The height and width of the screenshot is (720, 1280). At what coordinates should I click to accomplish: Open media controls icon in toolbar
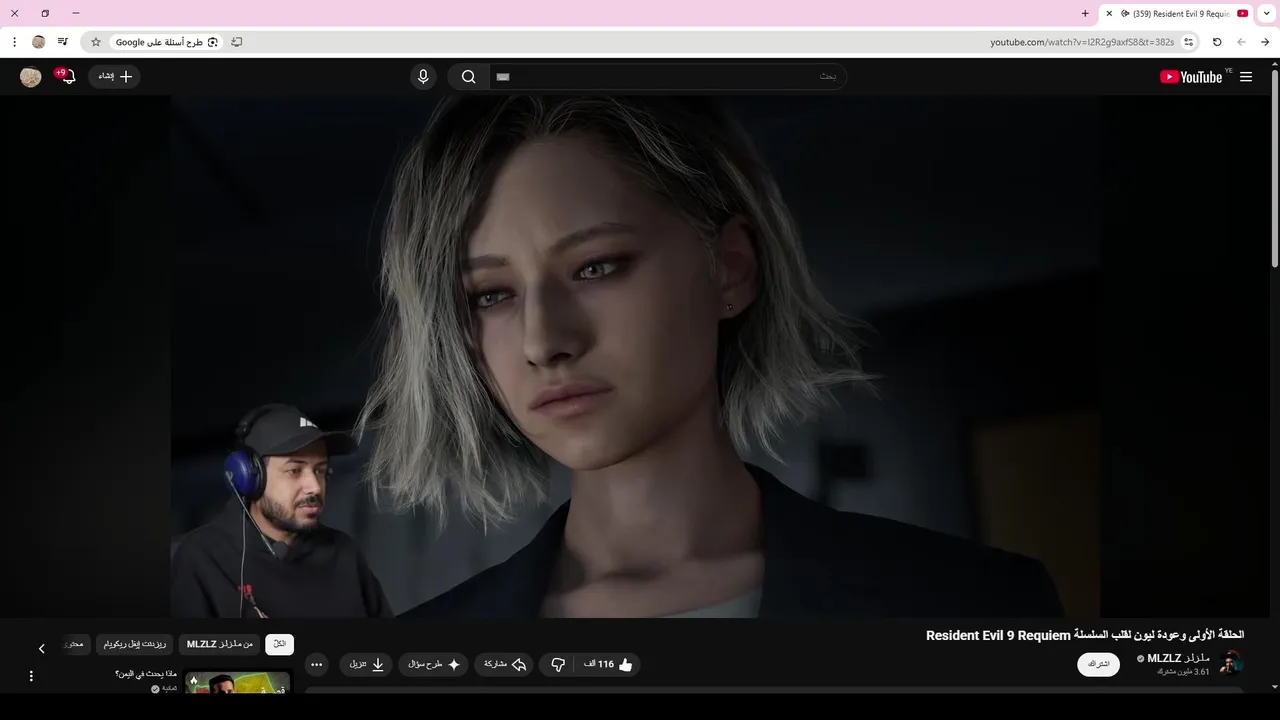(63, 42)
